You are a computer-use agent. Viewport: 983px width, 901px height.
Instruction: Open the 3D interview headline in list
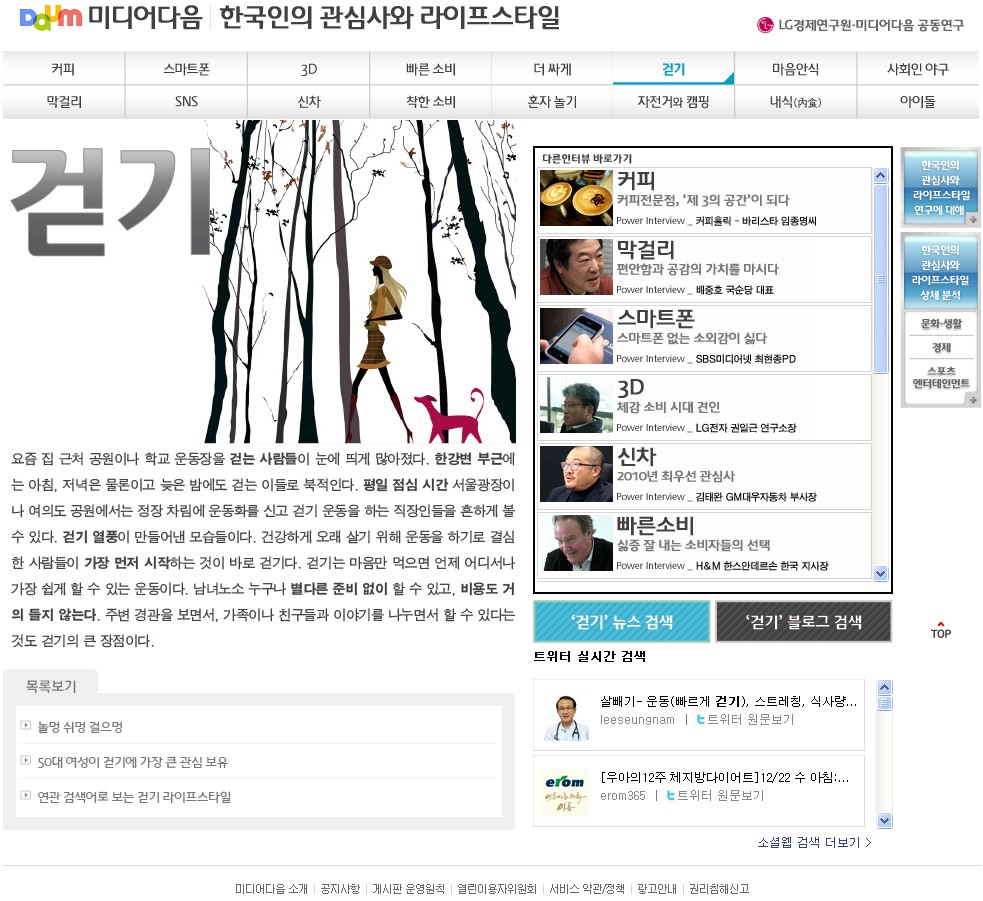[631, 387]
